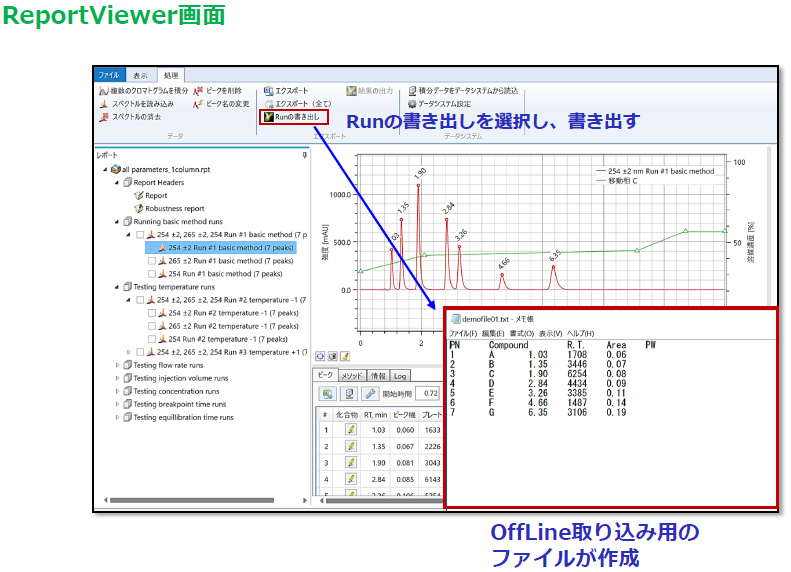Screen dimensions: 791x572
Task: Click the export-to-Excel icon in ピーク tab
Action: (x=327, y=393)
